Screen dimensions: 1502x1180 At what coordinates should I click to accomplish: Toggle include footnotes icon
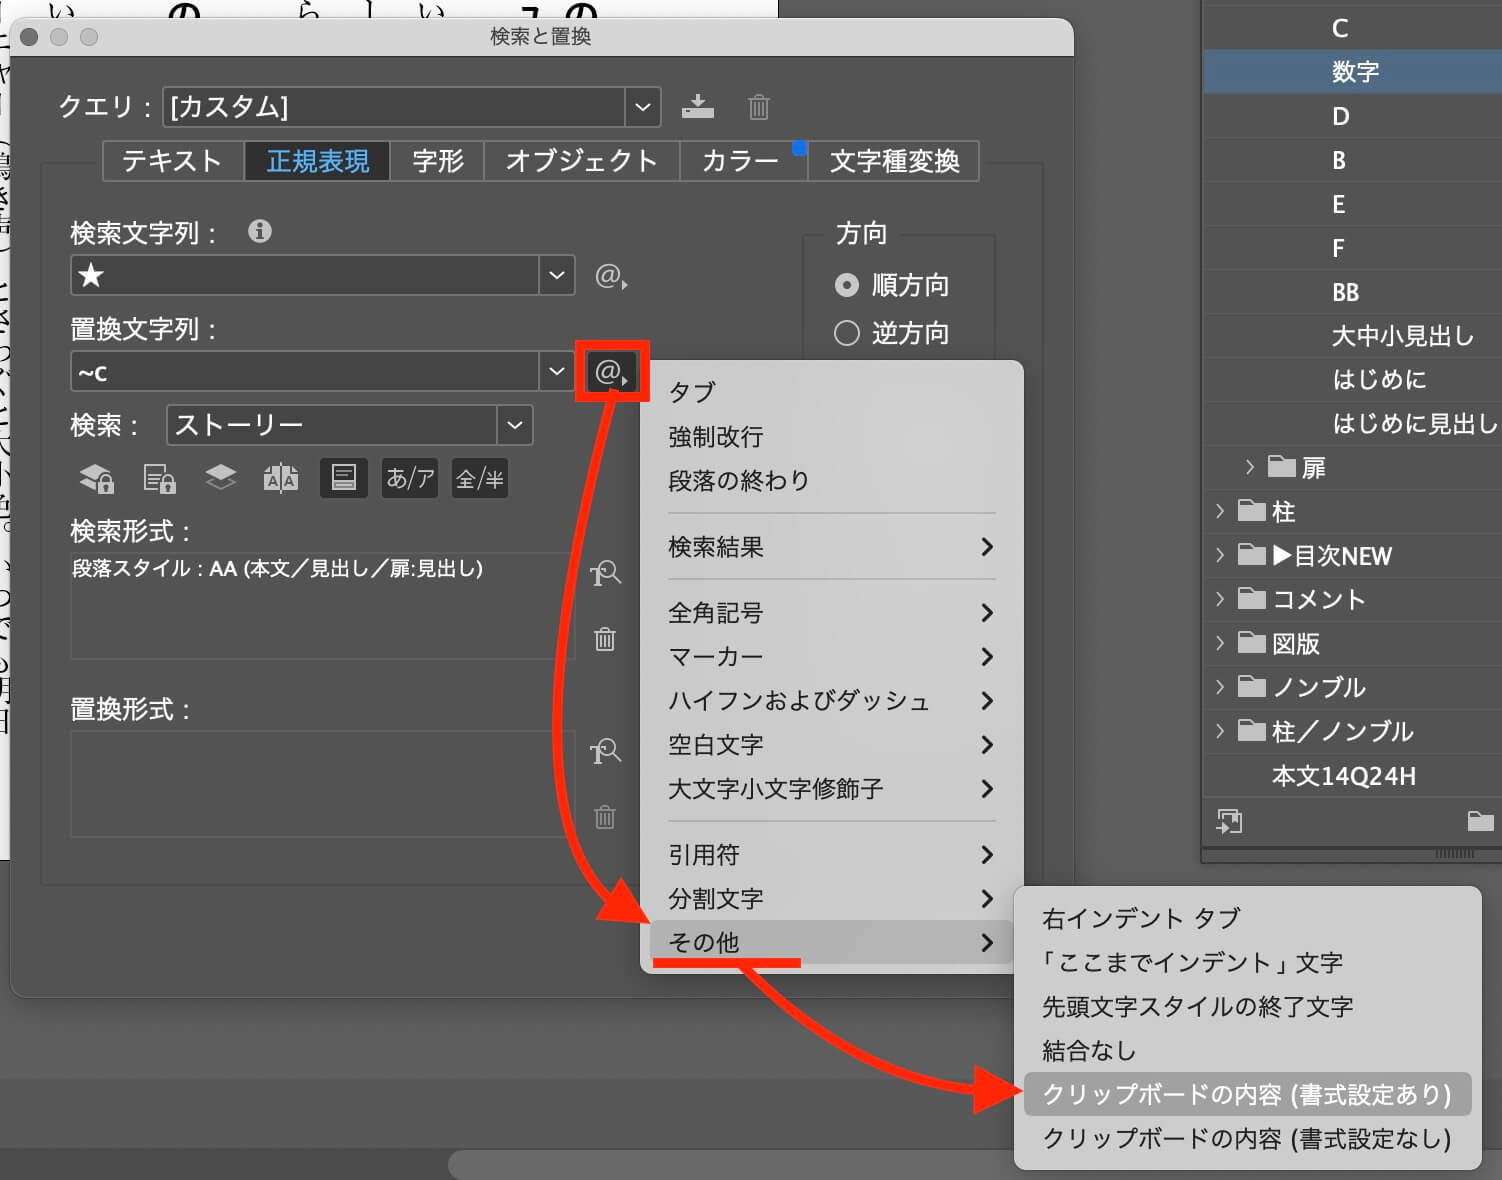click(x=343, y=478)
